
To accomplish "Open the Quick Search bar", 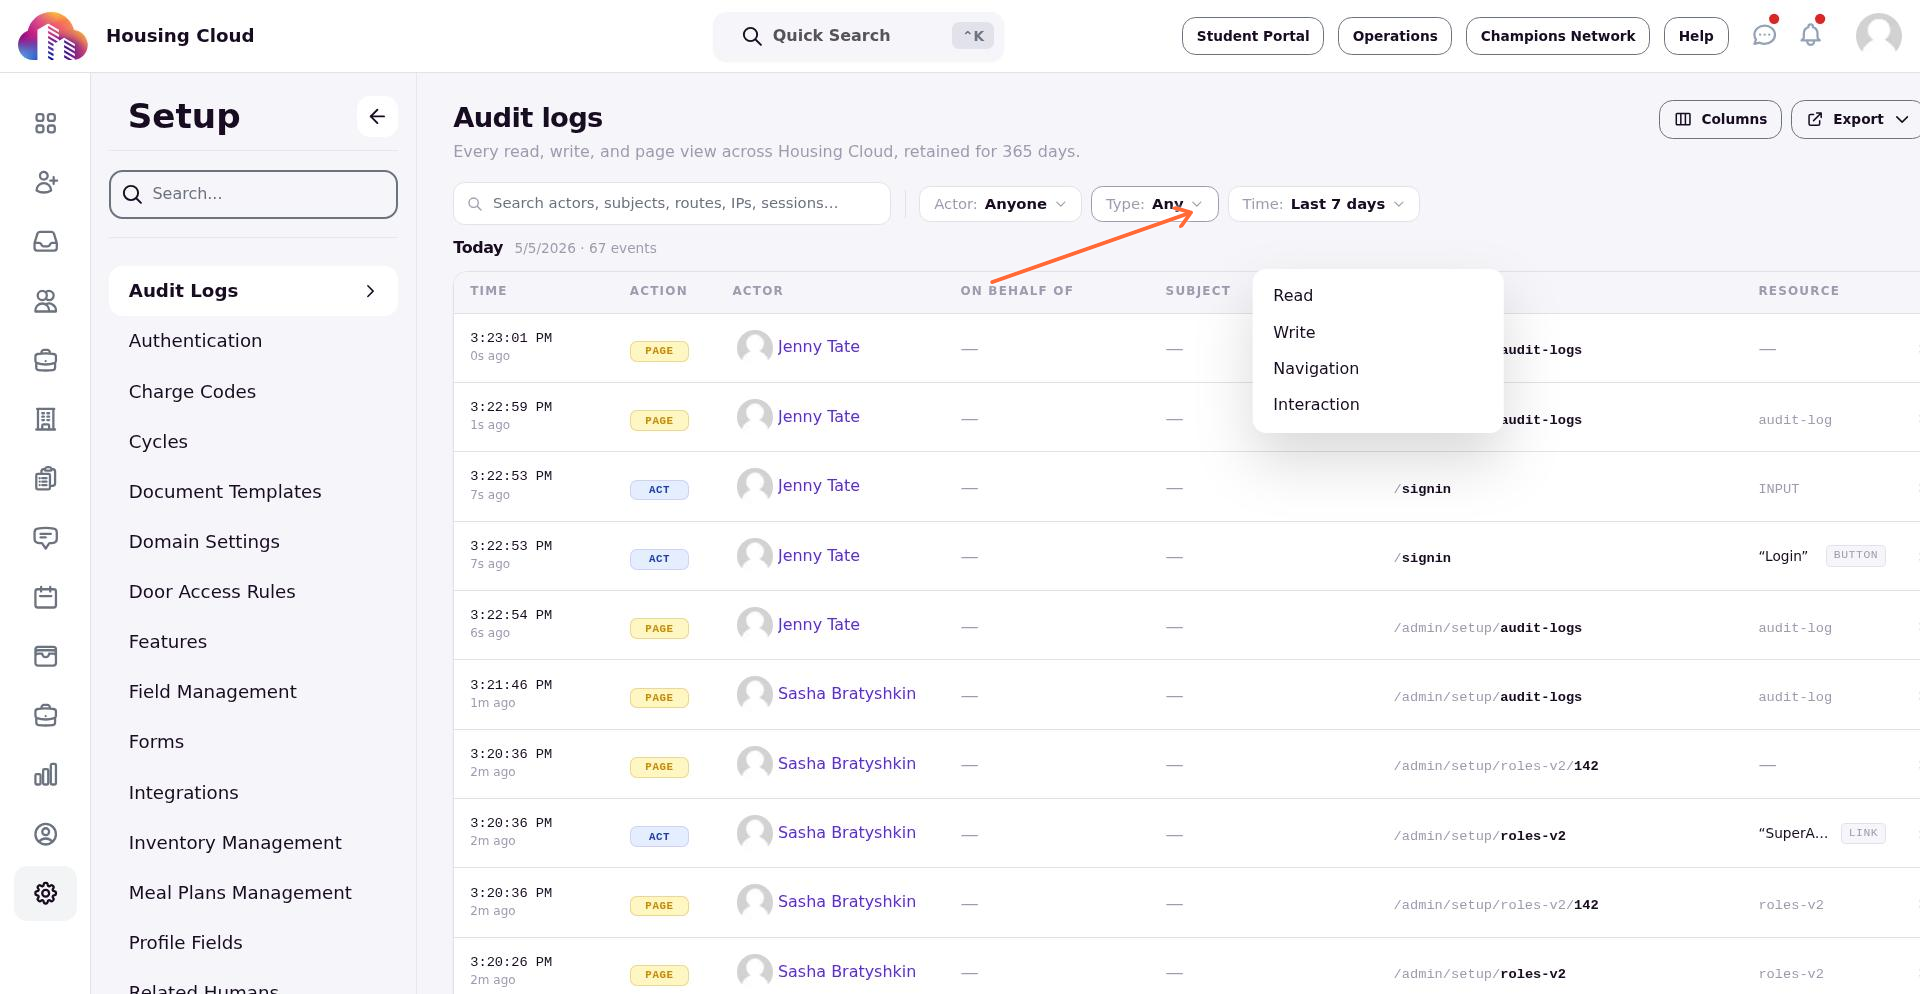I will click(858, 36).
